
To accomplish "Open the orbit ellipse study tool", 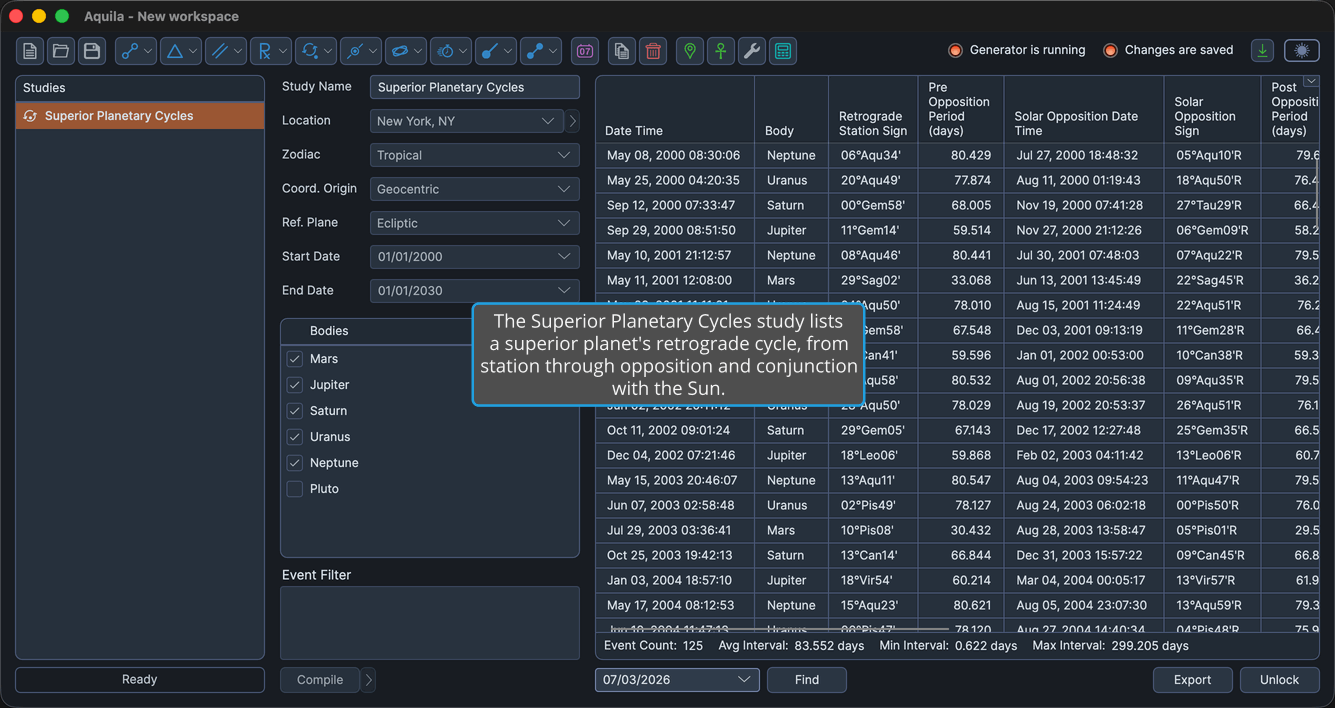I will pyautogui.click(x=406, y=51).
